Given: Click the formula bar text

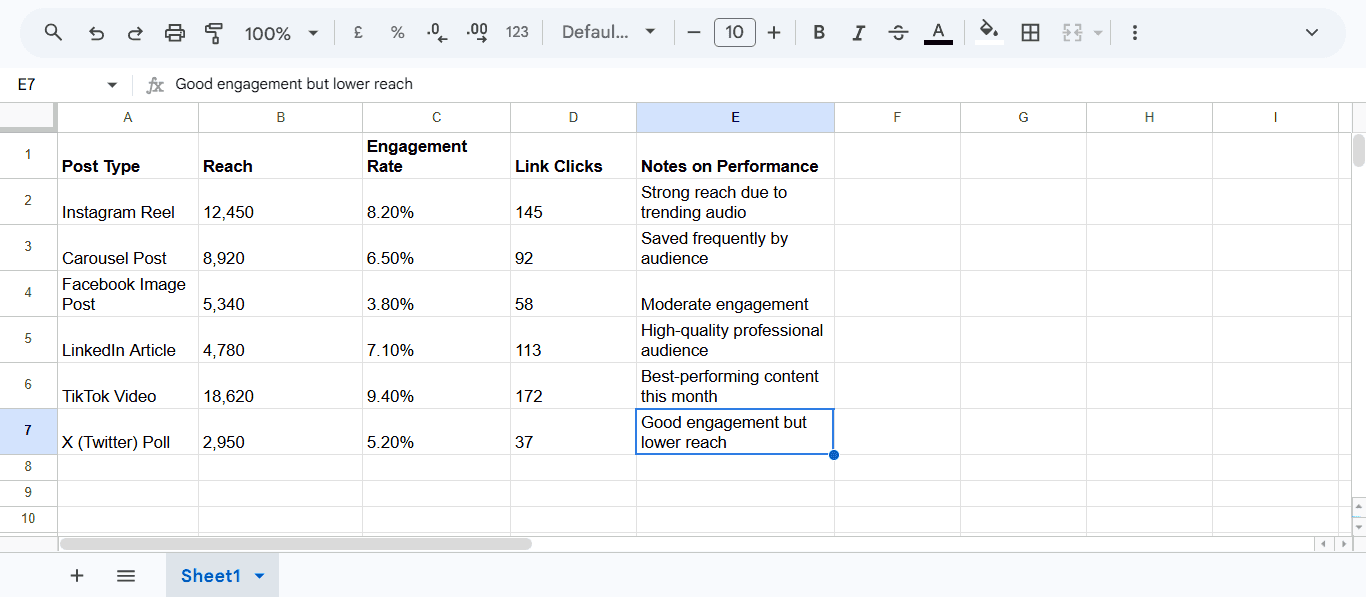Looking at the screenshot, I should (x=294, y=84).
